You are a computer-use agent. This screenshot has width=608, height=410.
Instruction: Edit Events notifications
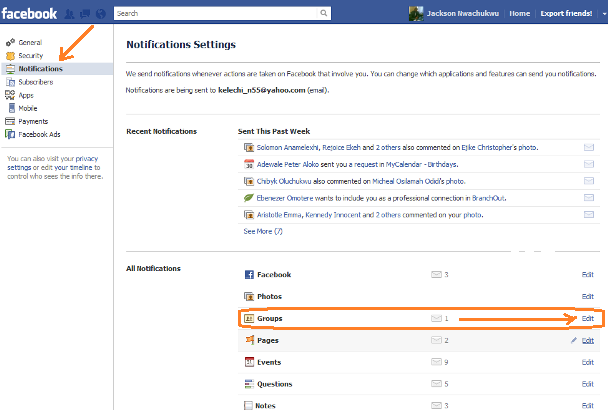click(x=587, y=362)
